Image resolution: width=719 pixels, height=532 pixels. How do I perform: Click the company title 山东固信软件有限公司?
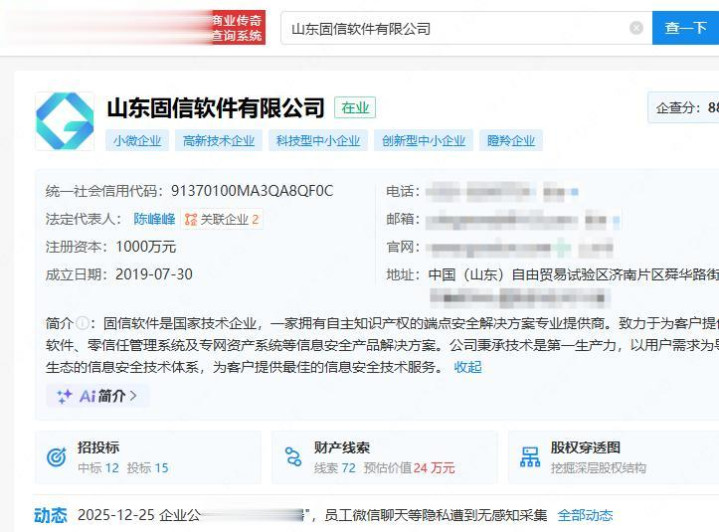(216, 108)
